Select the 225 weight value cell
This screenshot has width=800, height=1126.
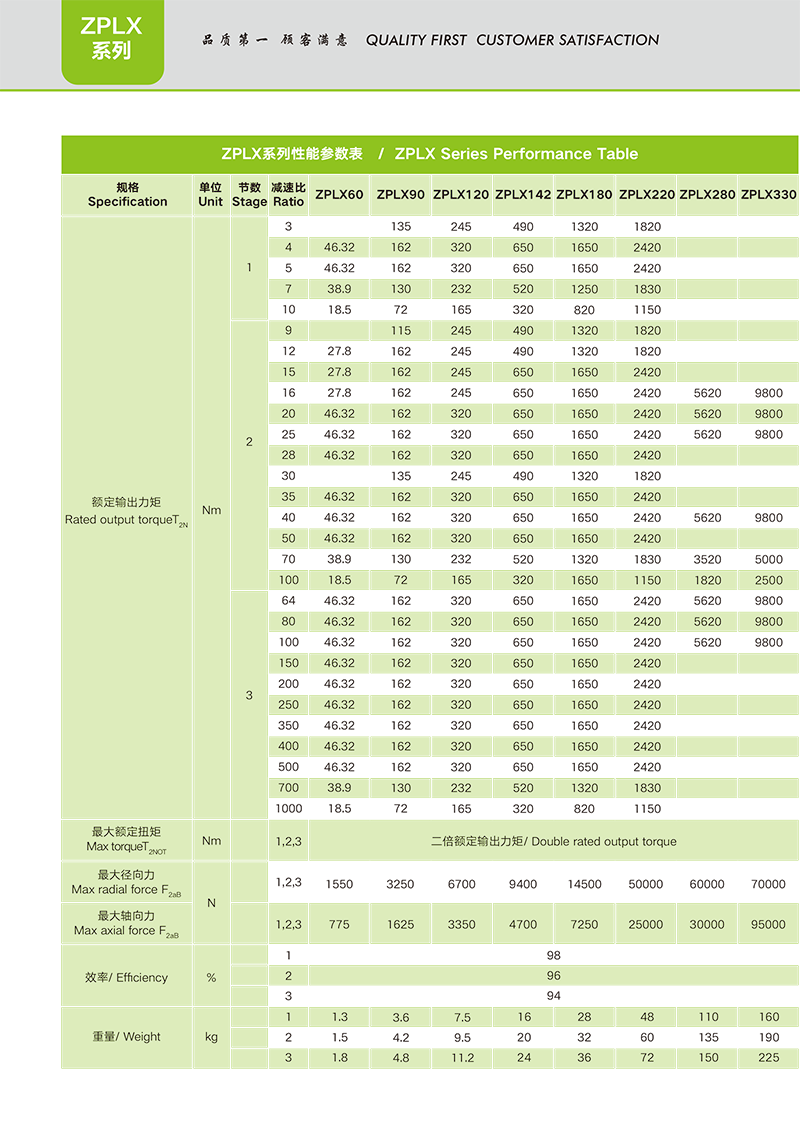tap(768, 1058)
